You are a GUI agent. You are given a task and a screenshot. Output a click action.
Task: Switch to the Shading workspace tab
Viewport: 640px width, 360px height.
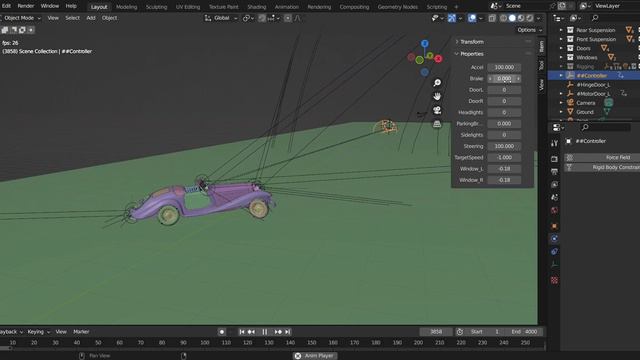(256, 7)
